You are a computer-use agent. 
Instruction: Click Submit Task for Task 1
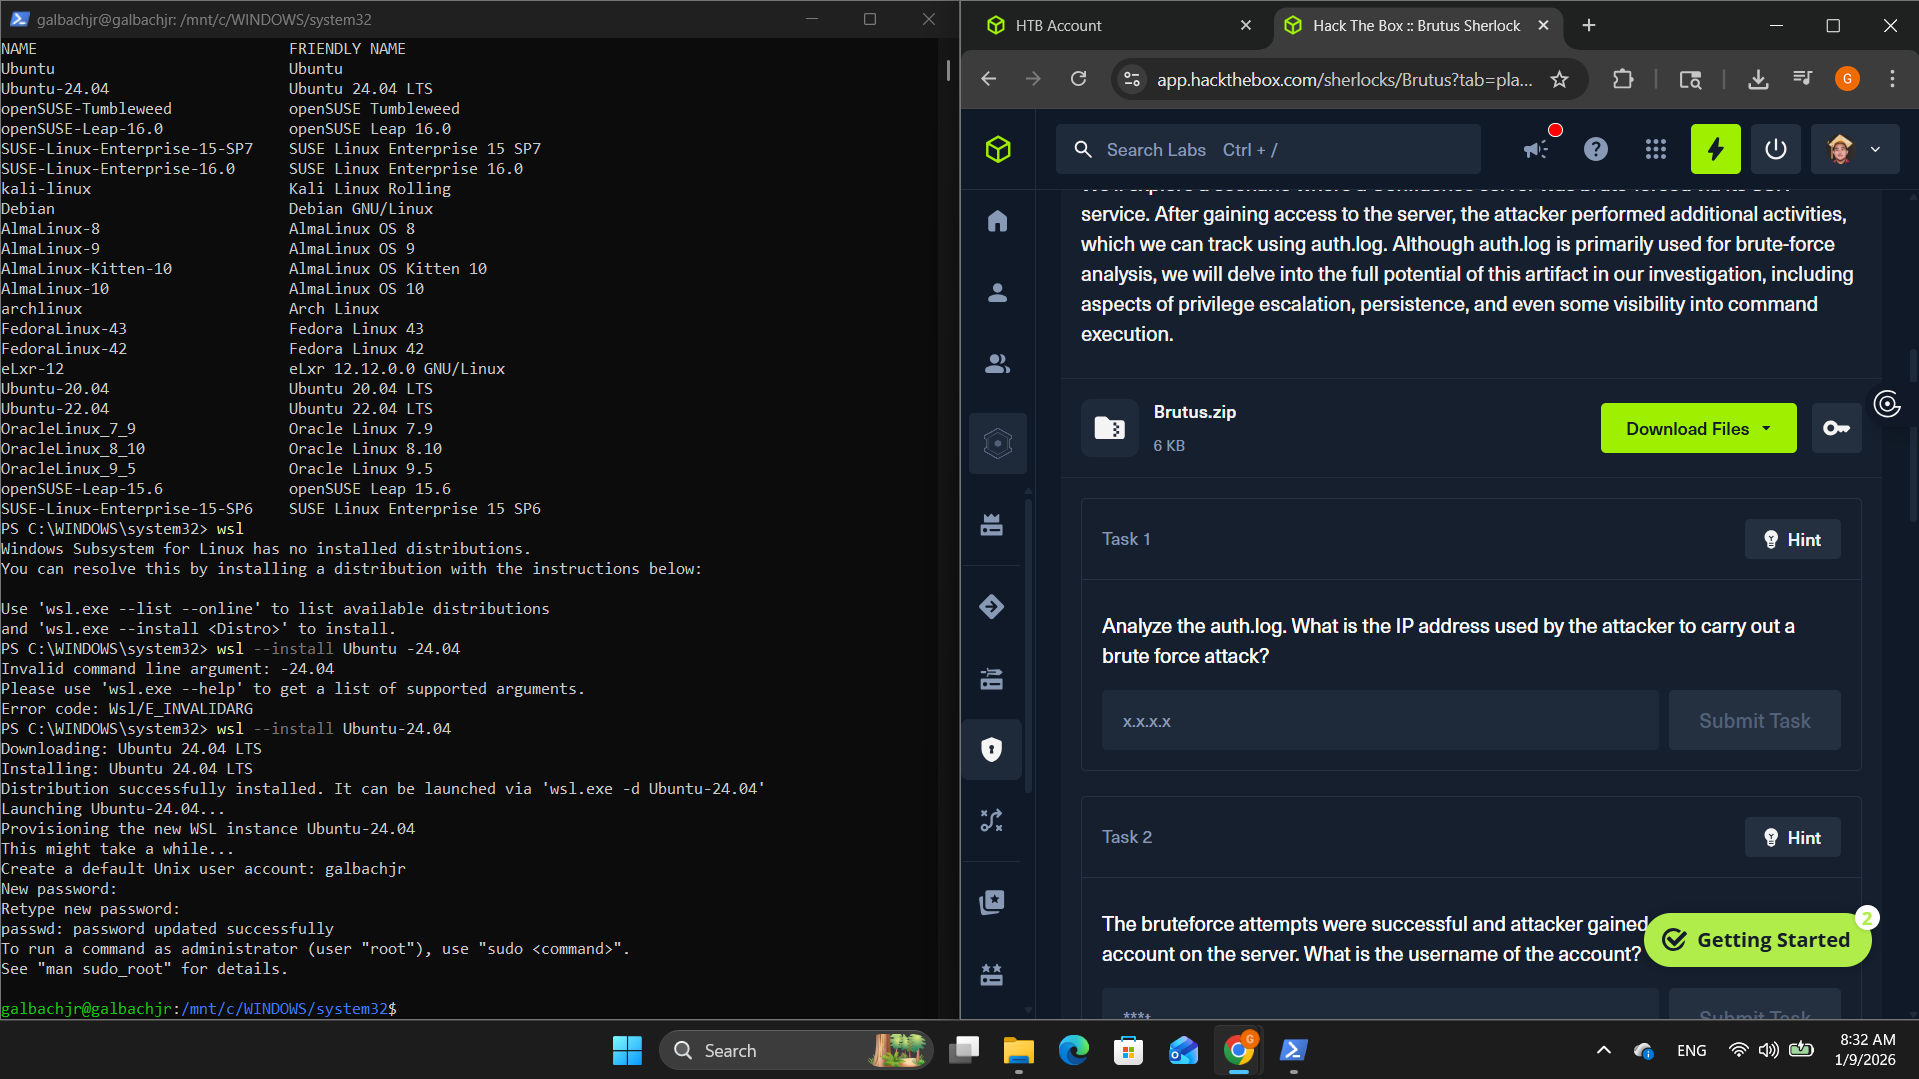1755,720
